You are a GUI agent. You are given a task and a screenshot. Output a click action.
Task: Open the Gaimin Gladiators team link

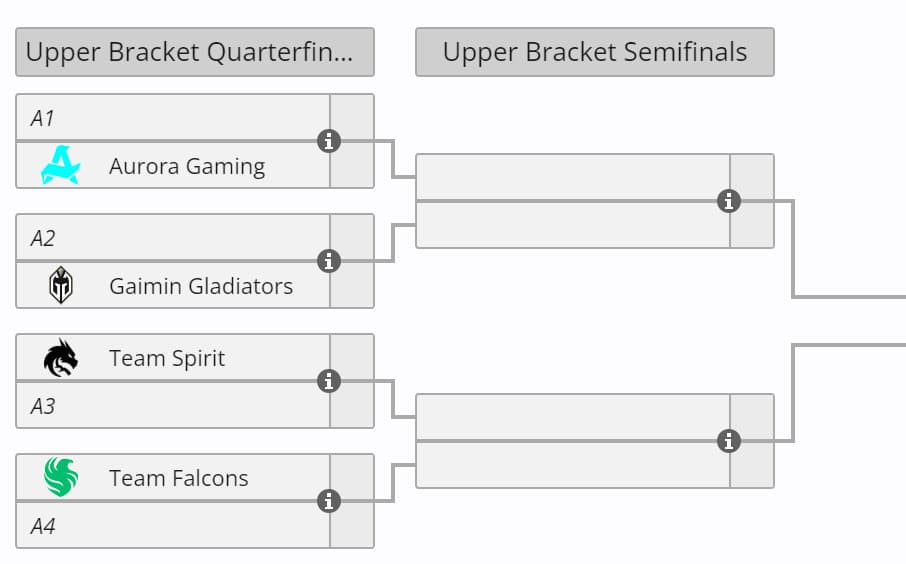coord(201,286)
